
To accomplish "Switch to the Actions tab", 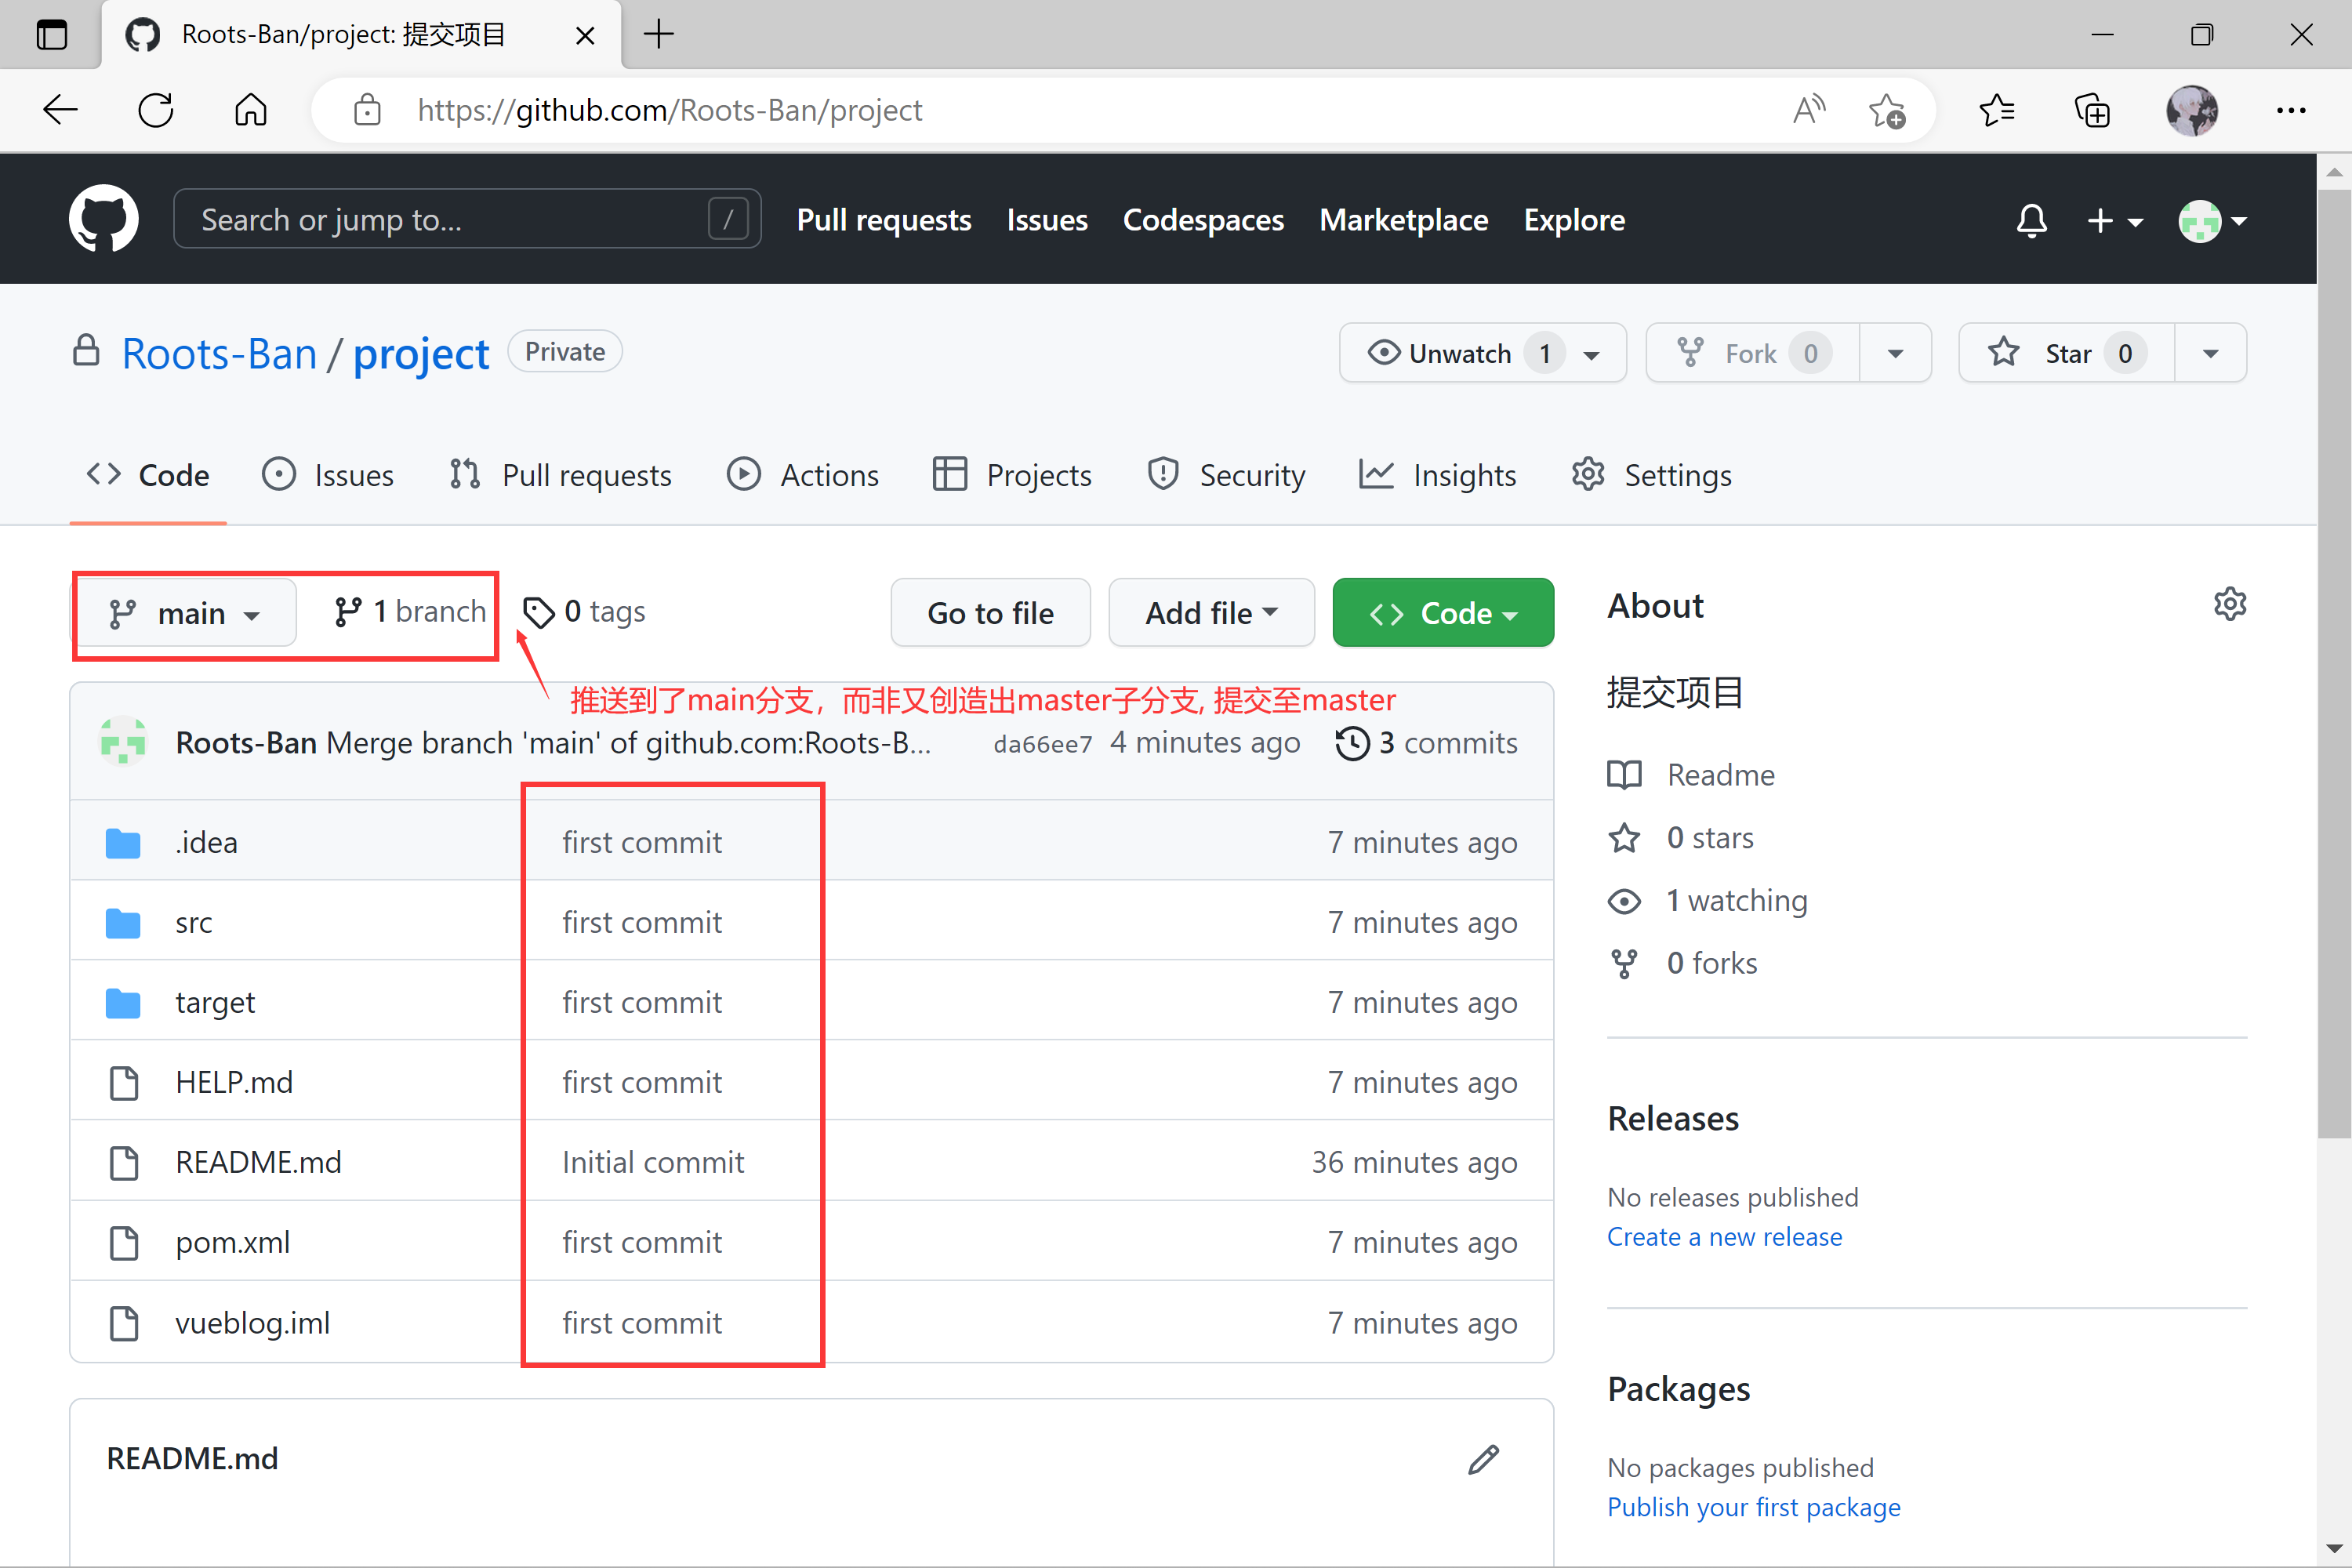I will coord(803,475).
